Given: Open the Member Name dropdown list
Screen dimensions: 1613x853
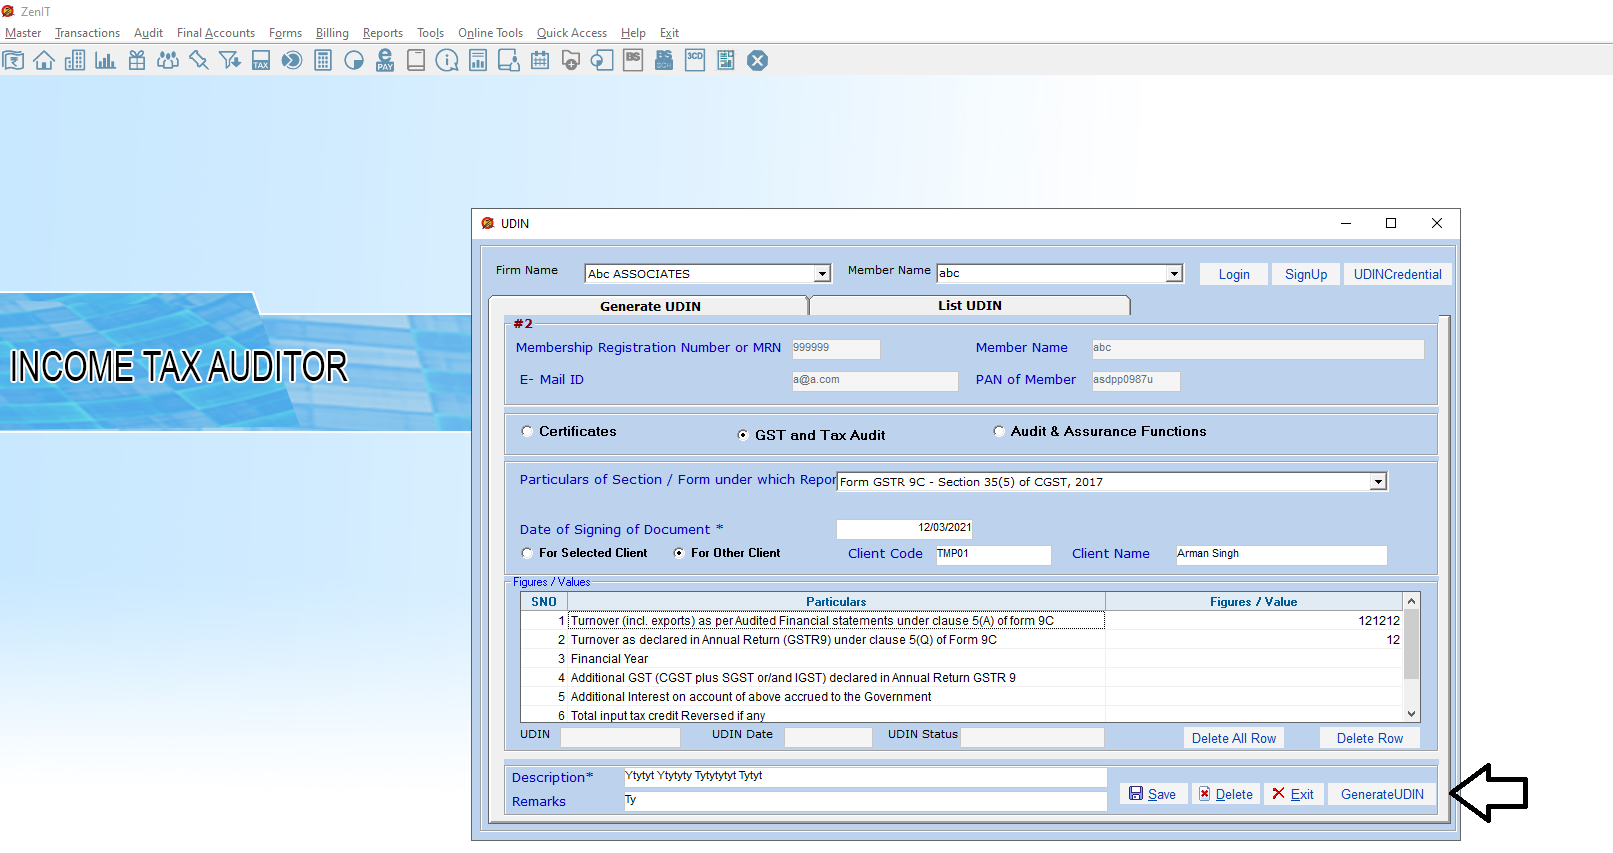Looking at the screenshot, I should [x=1174, y=274].
